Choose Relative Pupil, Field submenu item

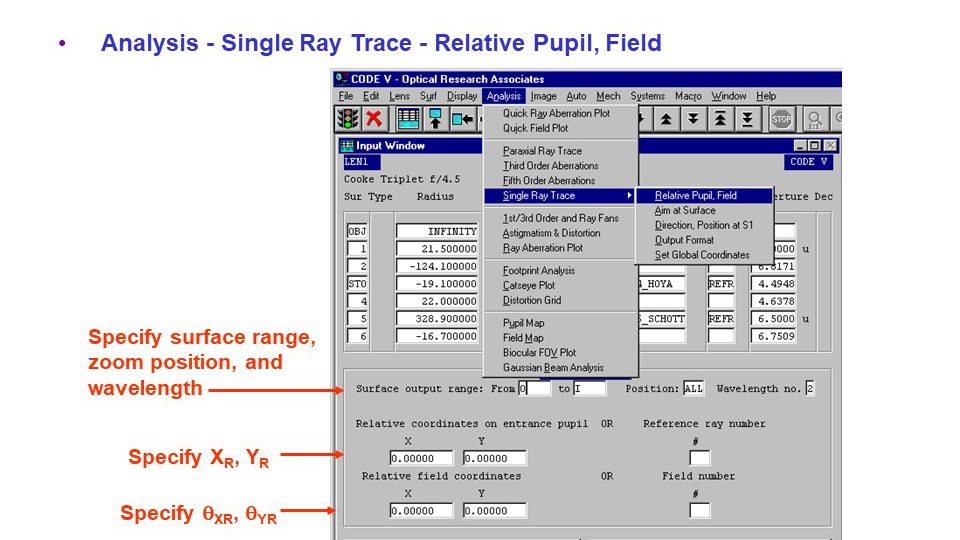pyautogui.click(x=705, y=195)
